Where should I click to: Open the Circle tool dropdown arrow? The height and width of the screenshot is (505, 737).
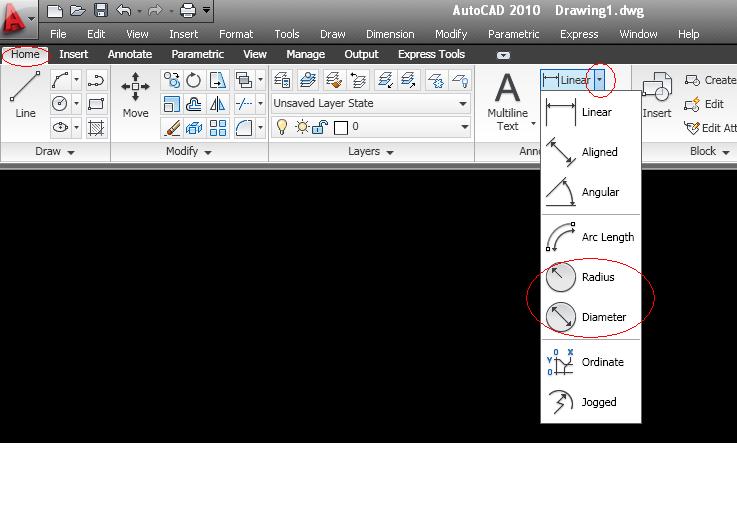[76, 103]
